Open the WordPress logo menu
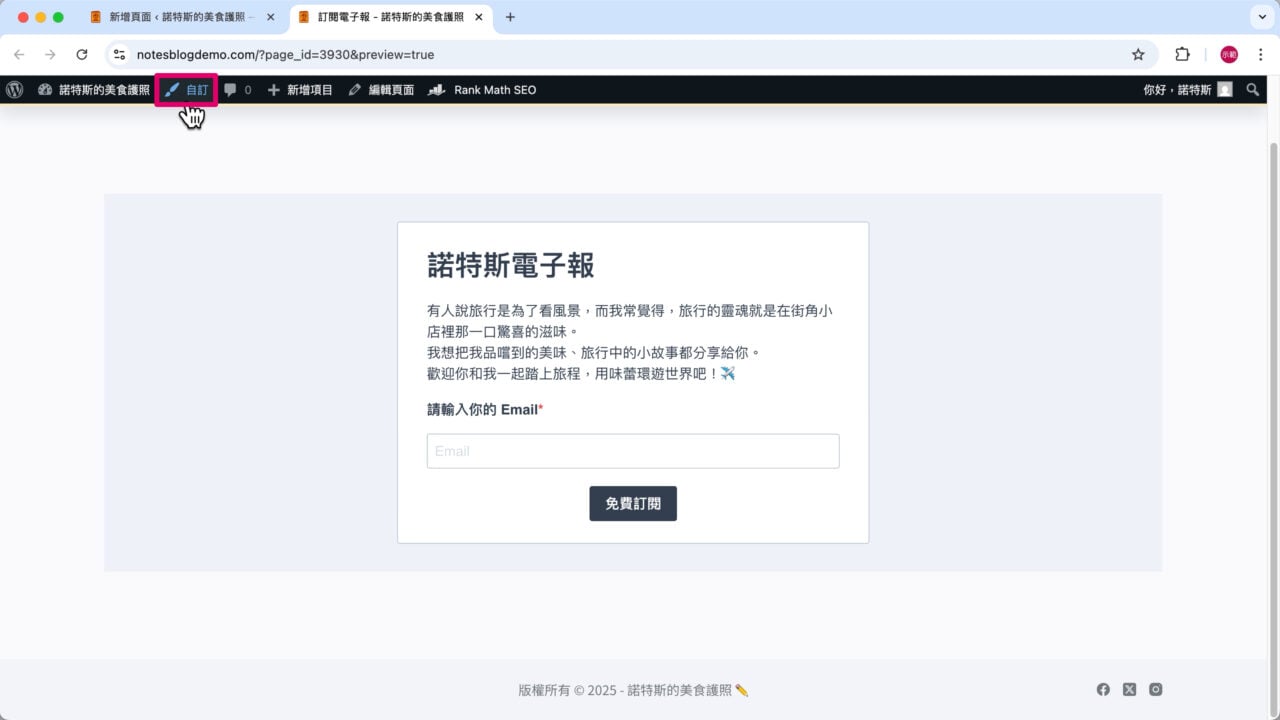The image size is (1280, 720). 14,89
